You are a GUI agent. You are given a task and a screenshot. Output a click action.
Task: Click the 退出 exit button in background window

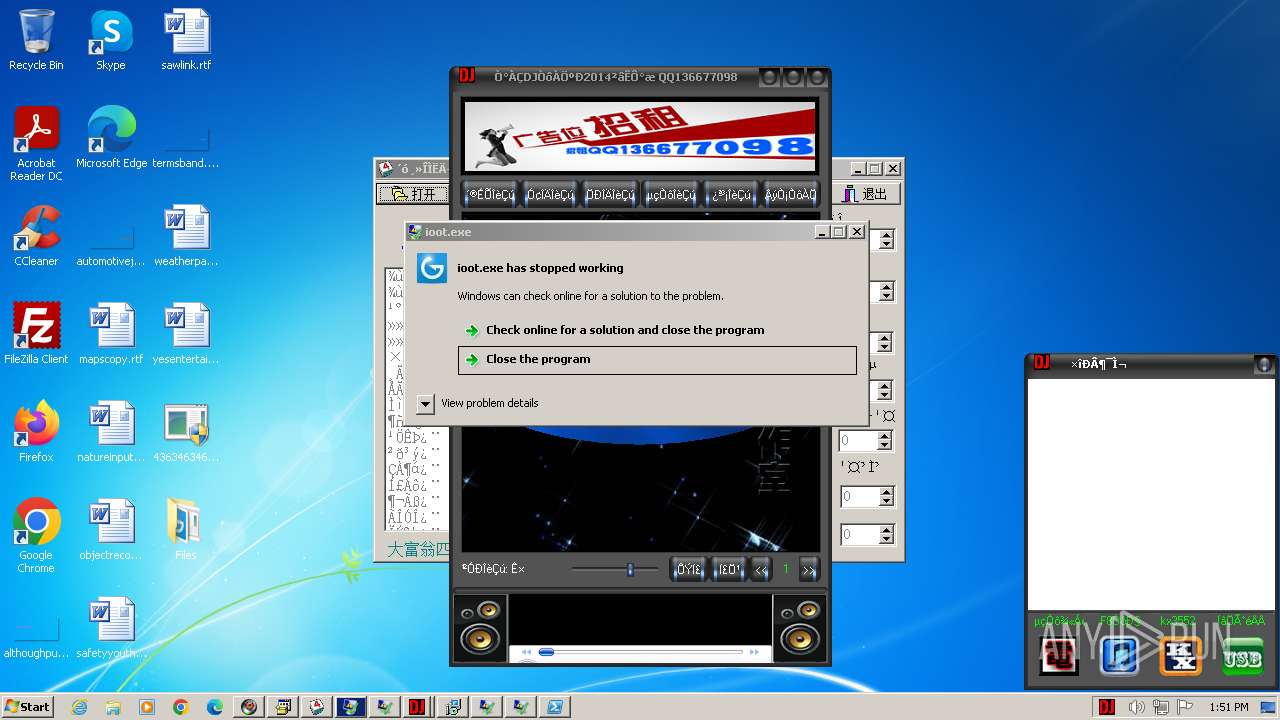pyautogui.click(x=864, y=194)
